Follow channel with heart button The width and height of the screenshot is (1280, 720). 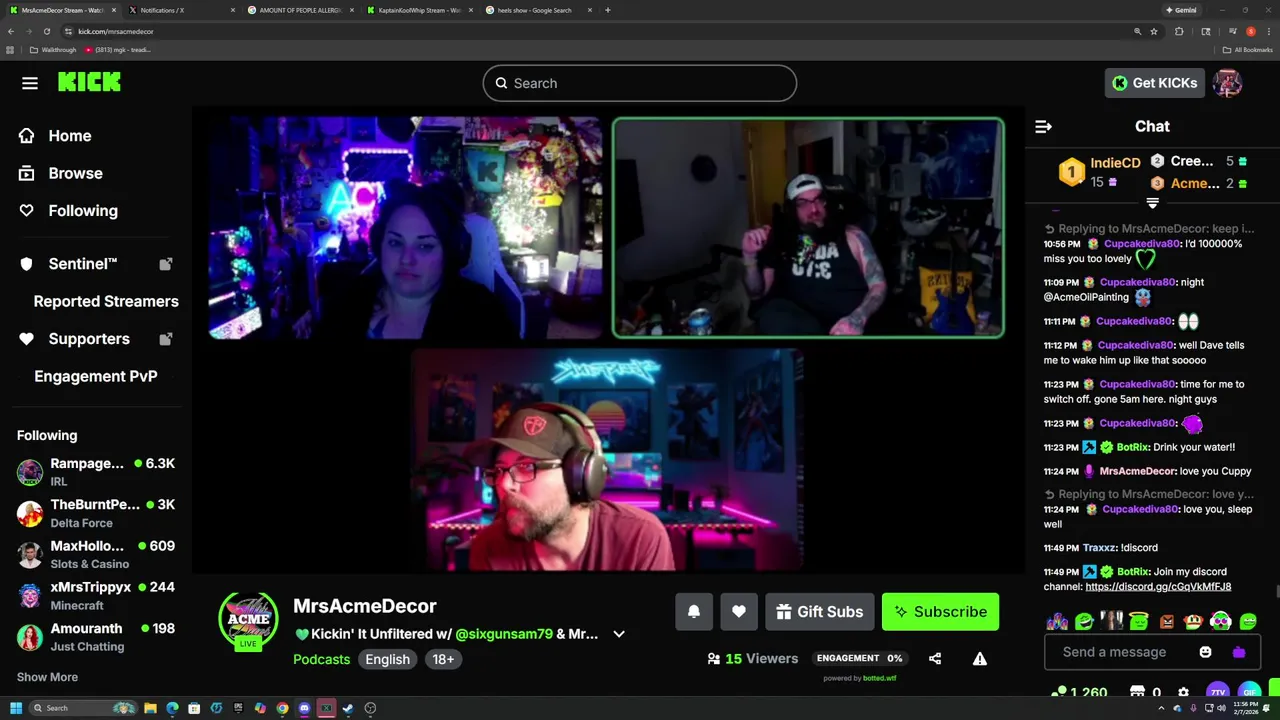pos(739,612)
